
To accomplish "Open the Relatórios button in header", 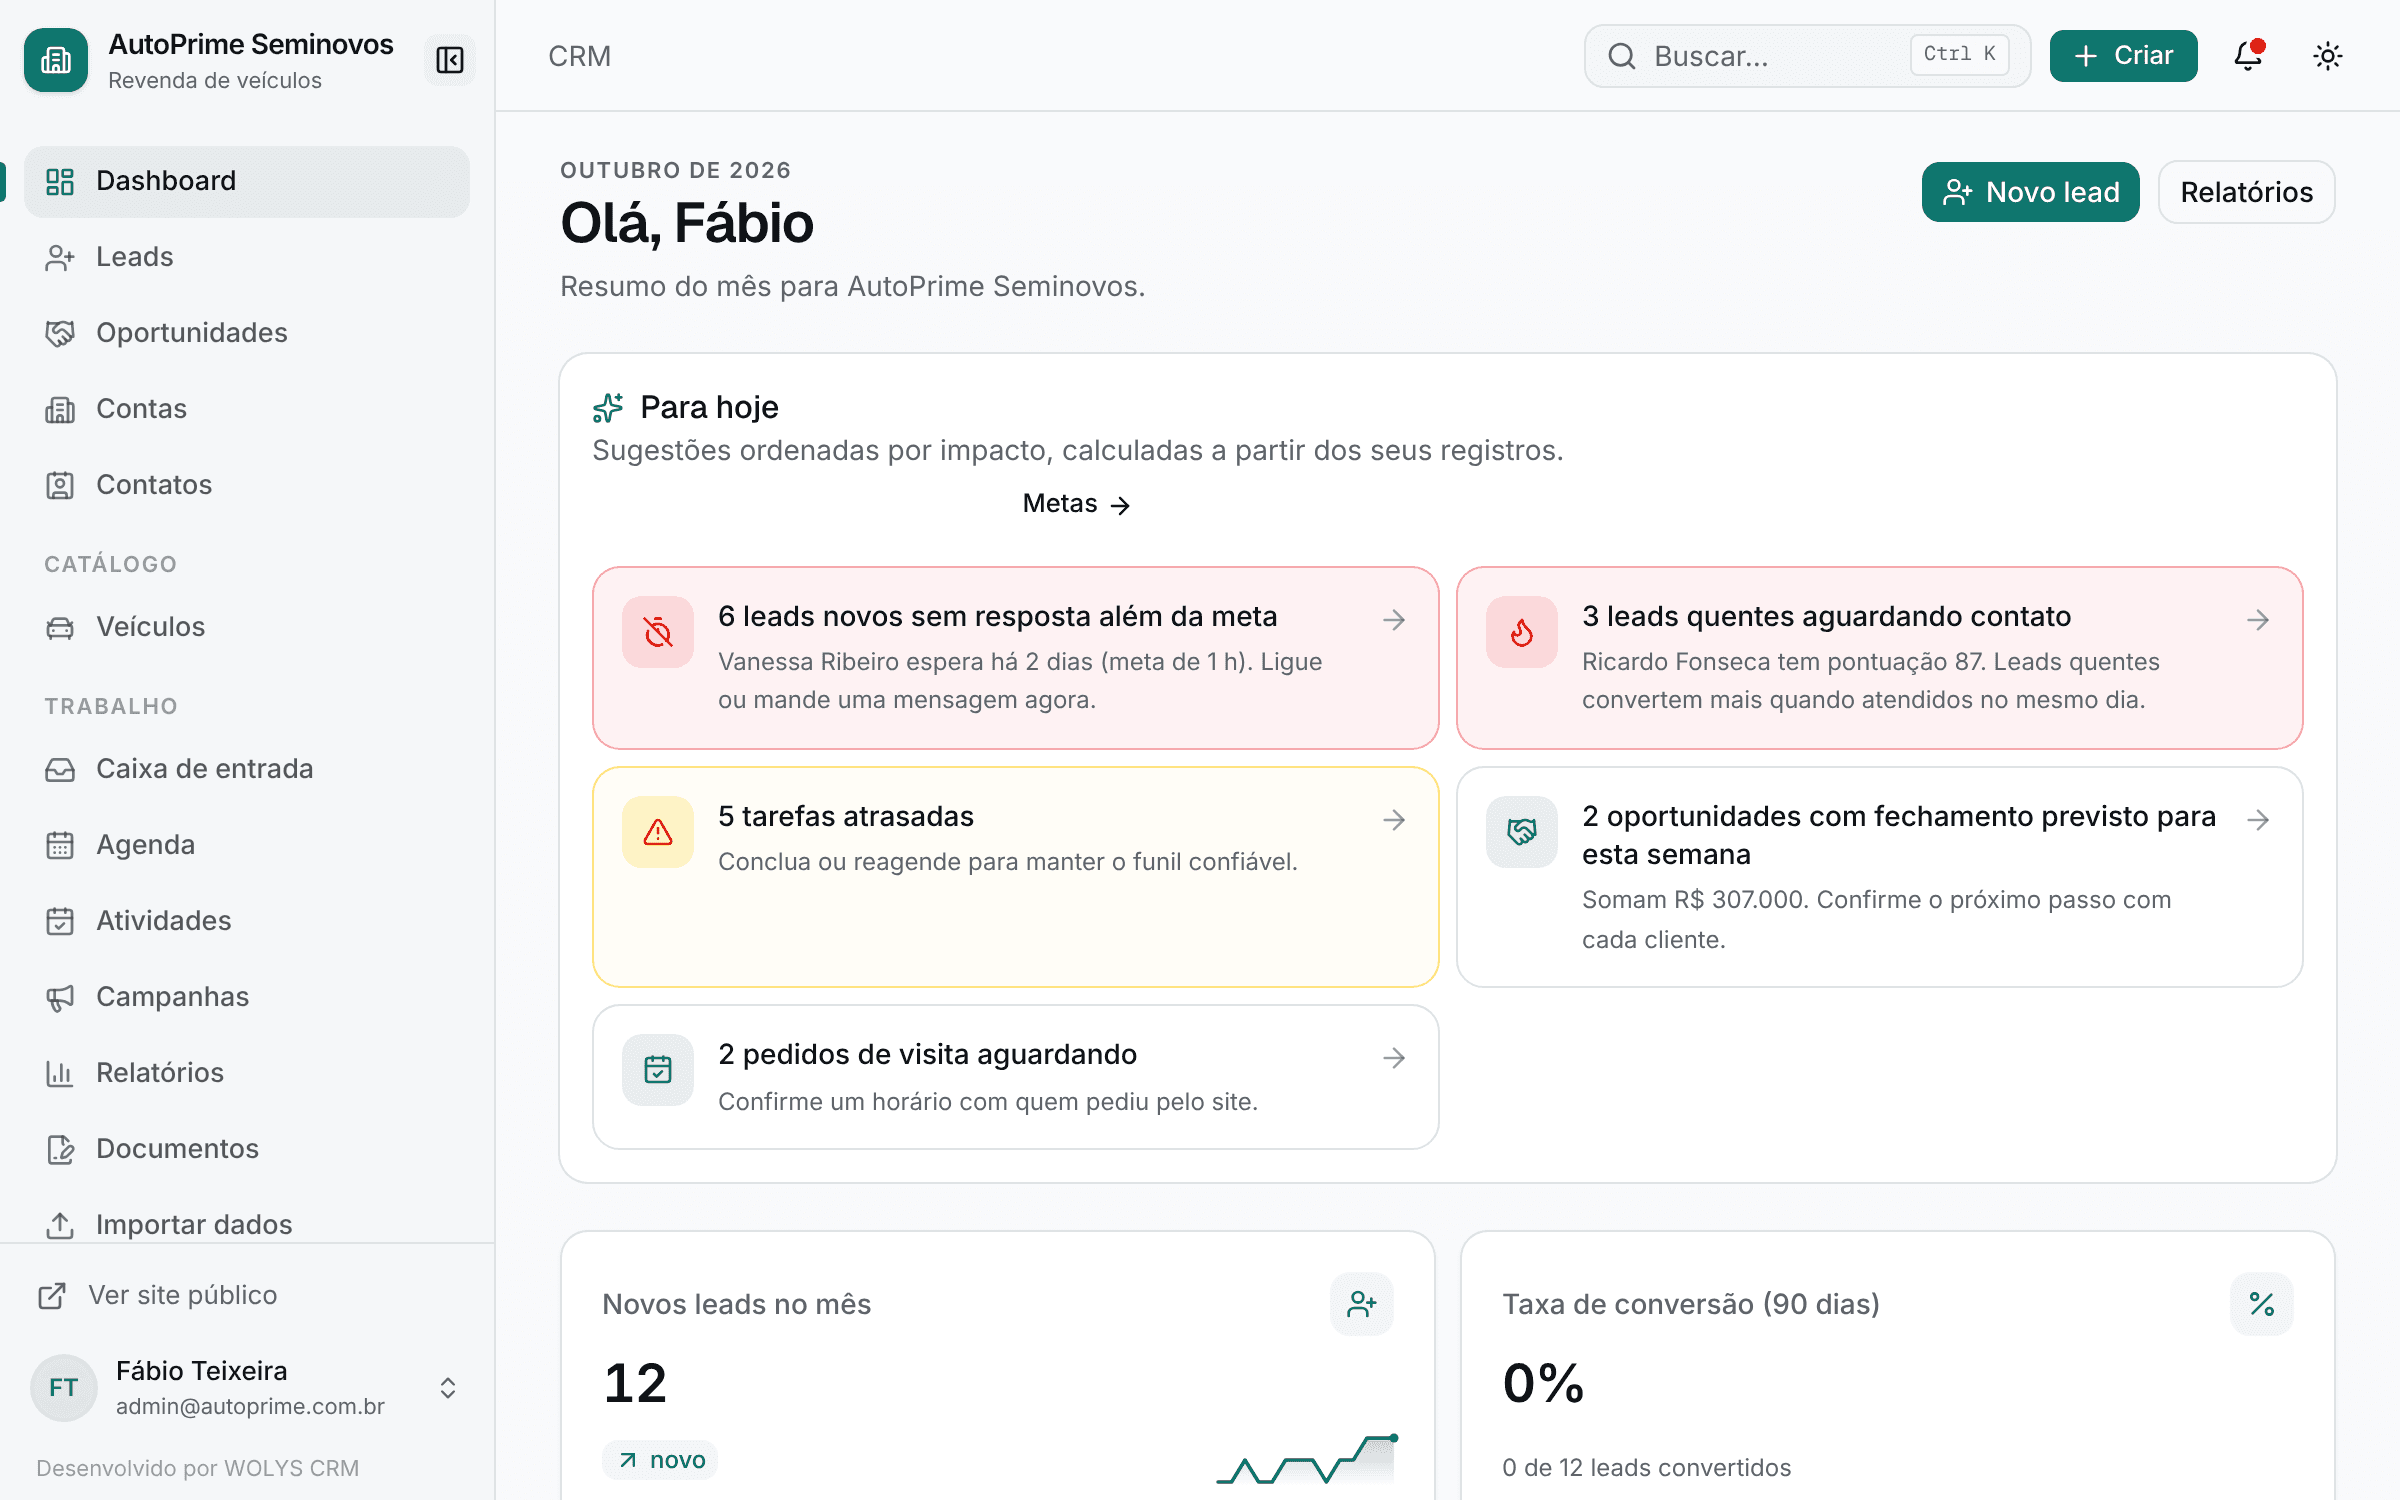I will [2246, 192].
